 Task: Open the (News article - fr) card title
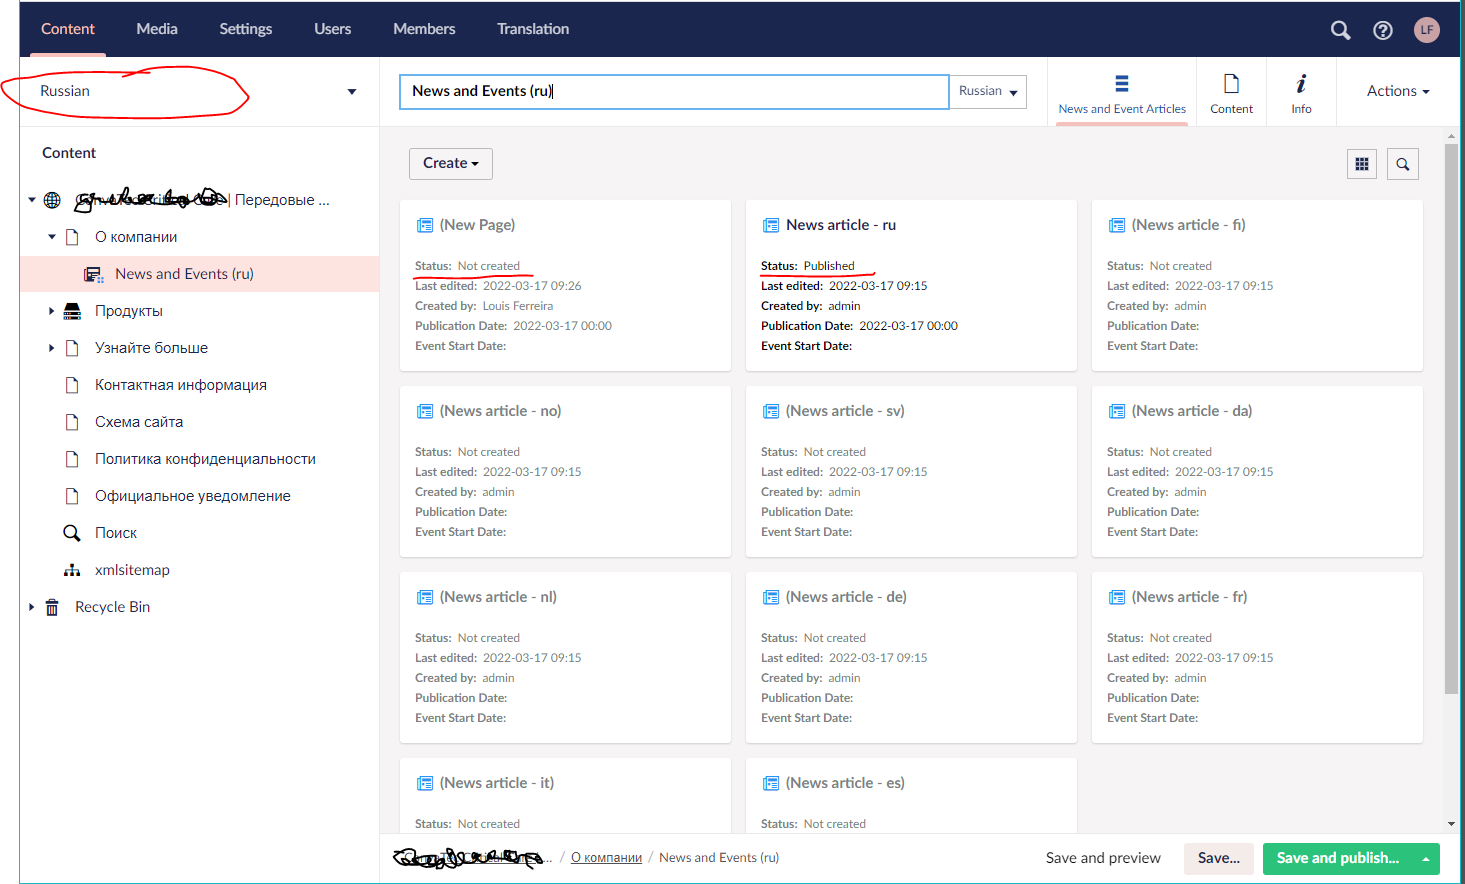coord(1189,597)
